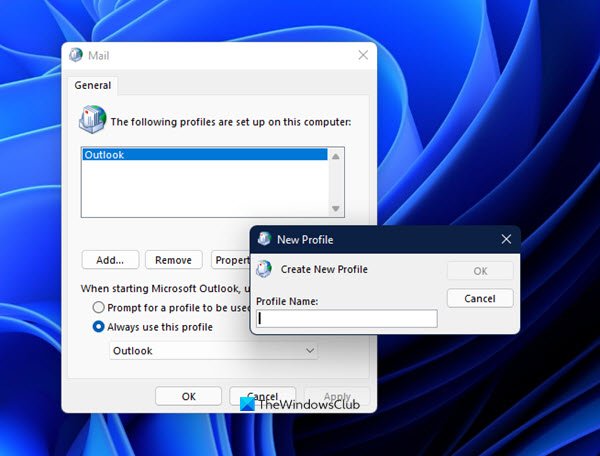Screen dimensions: 600x456
Task: Click OK in the Mail window
Action: point(189,396)
